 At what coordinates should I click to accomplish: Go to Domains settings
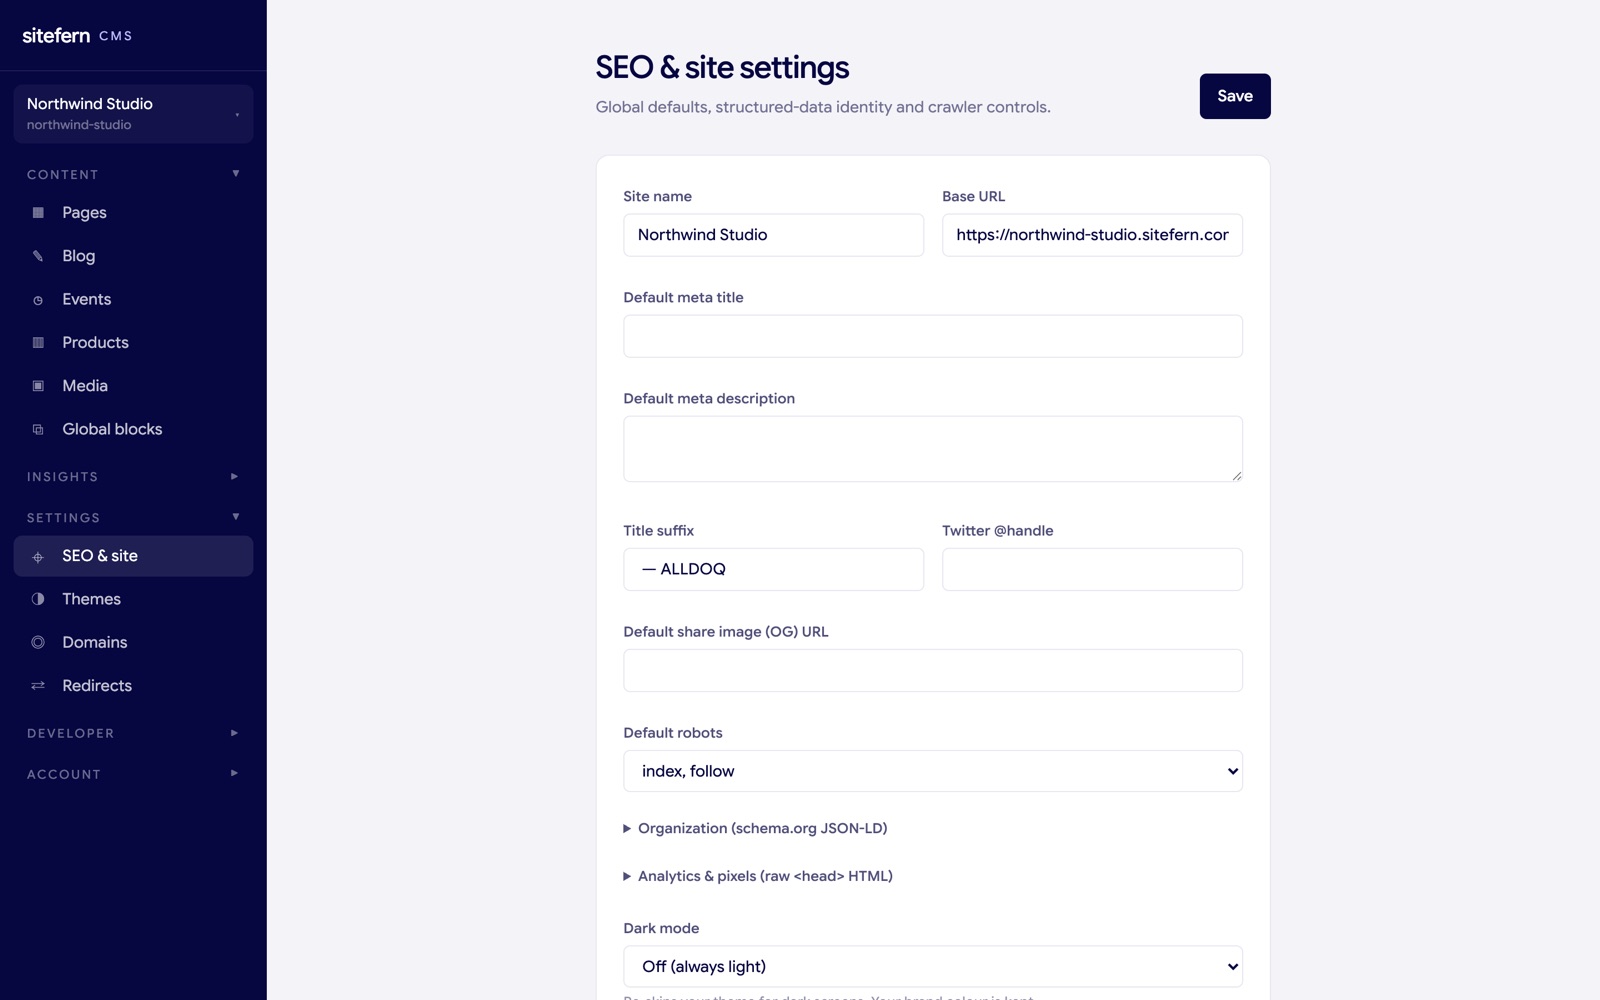(133, 642)
